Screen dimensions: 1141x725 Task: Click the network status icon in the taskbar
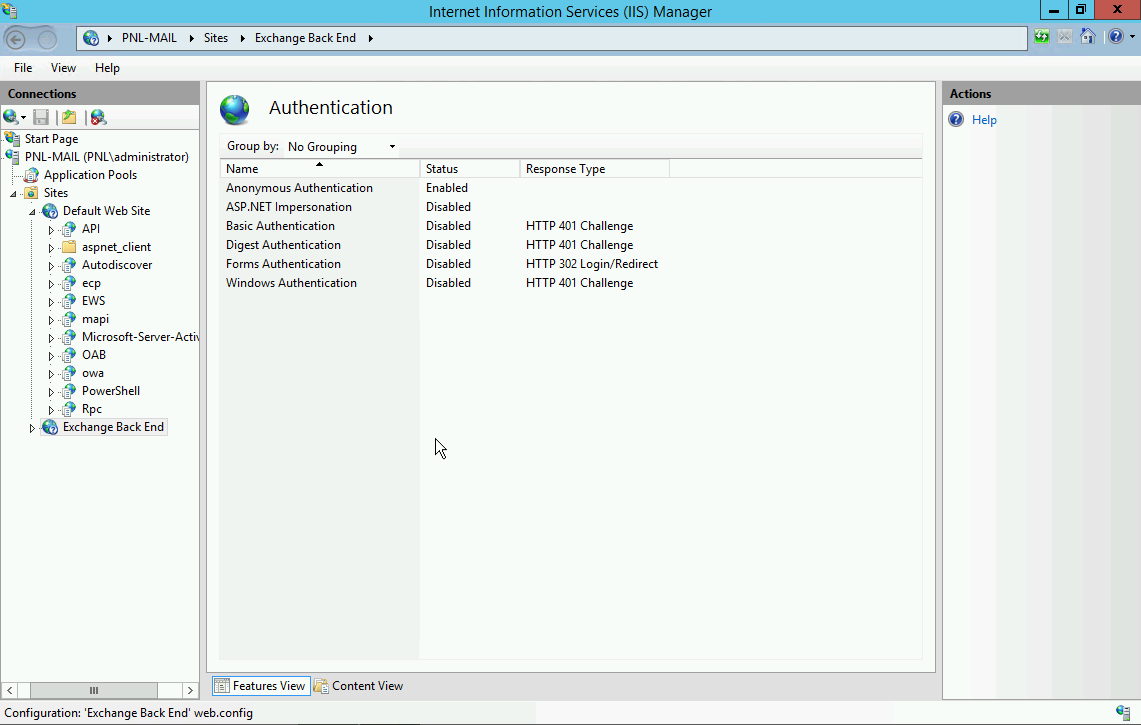1121,714
